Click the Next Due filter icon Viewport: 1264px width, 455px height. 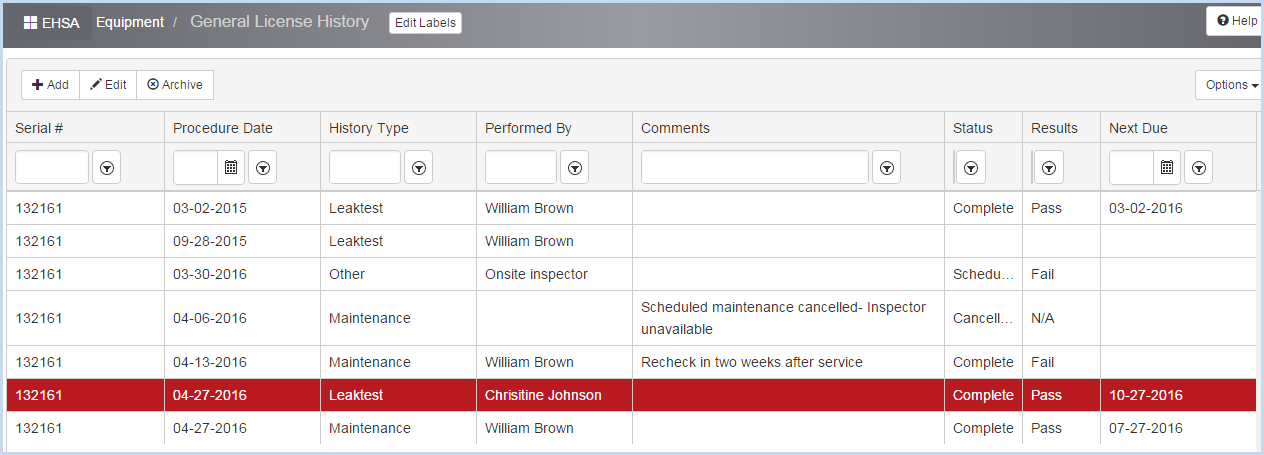point(1199,168)
